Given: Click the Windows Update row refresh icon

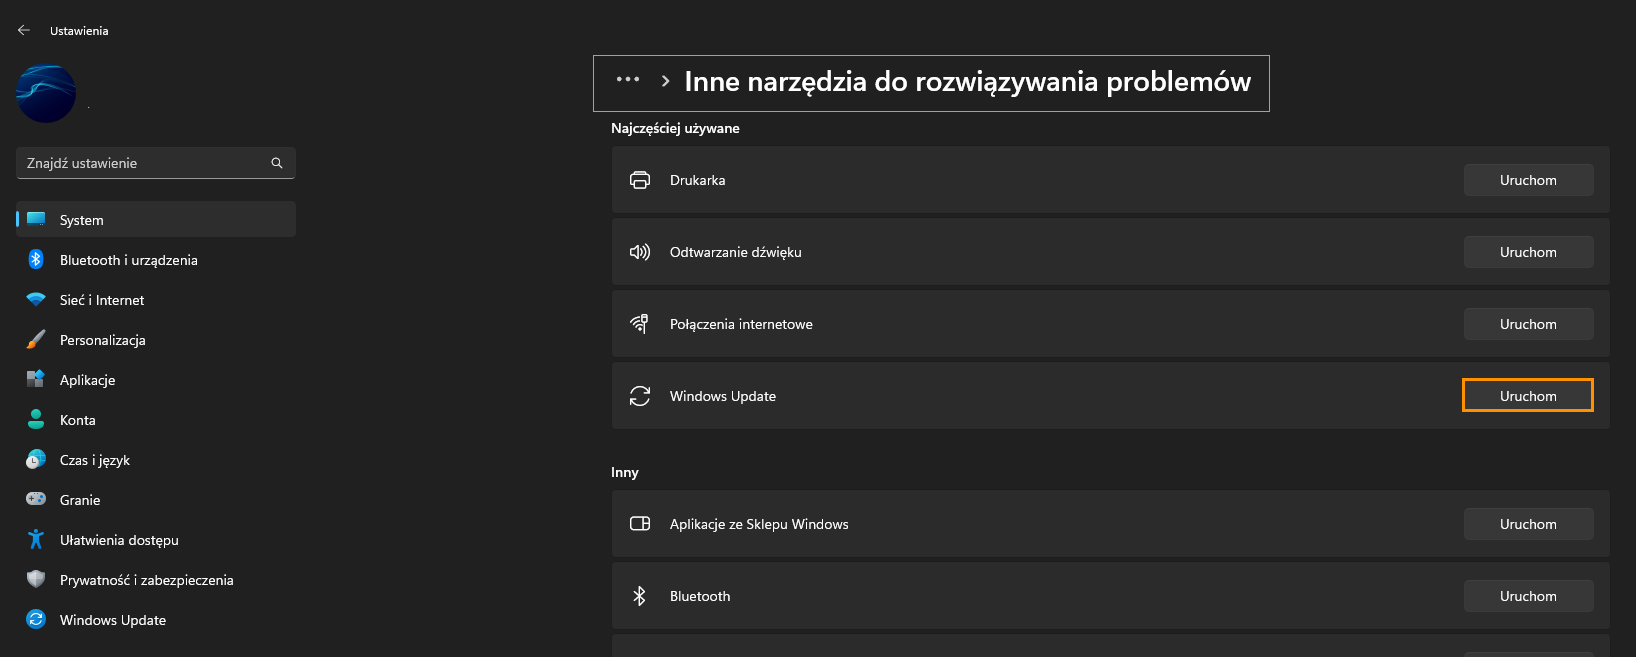Looking at the screenshot, I should (640, 396).
